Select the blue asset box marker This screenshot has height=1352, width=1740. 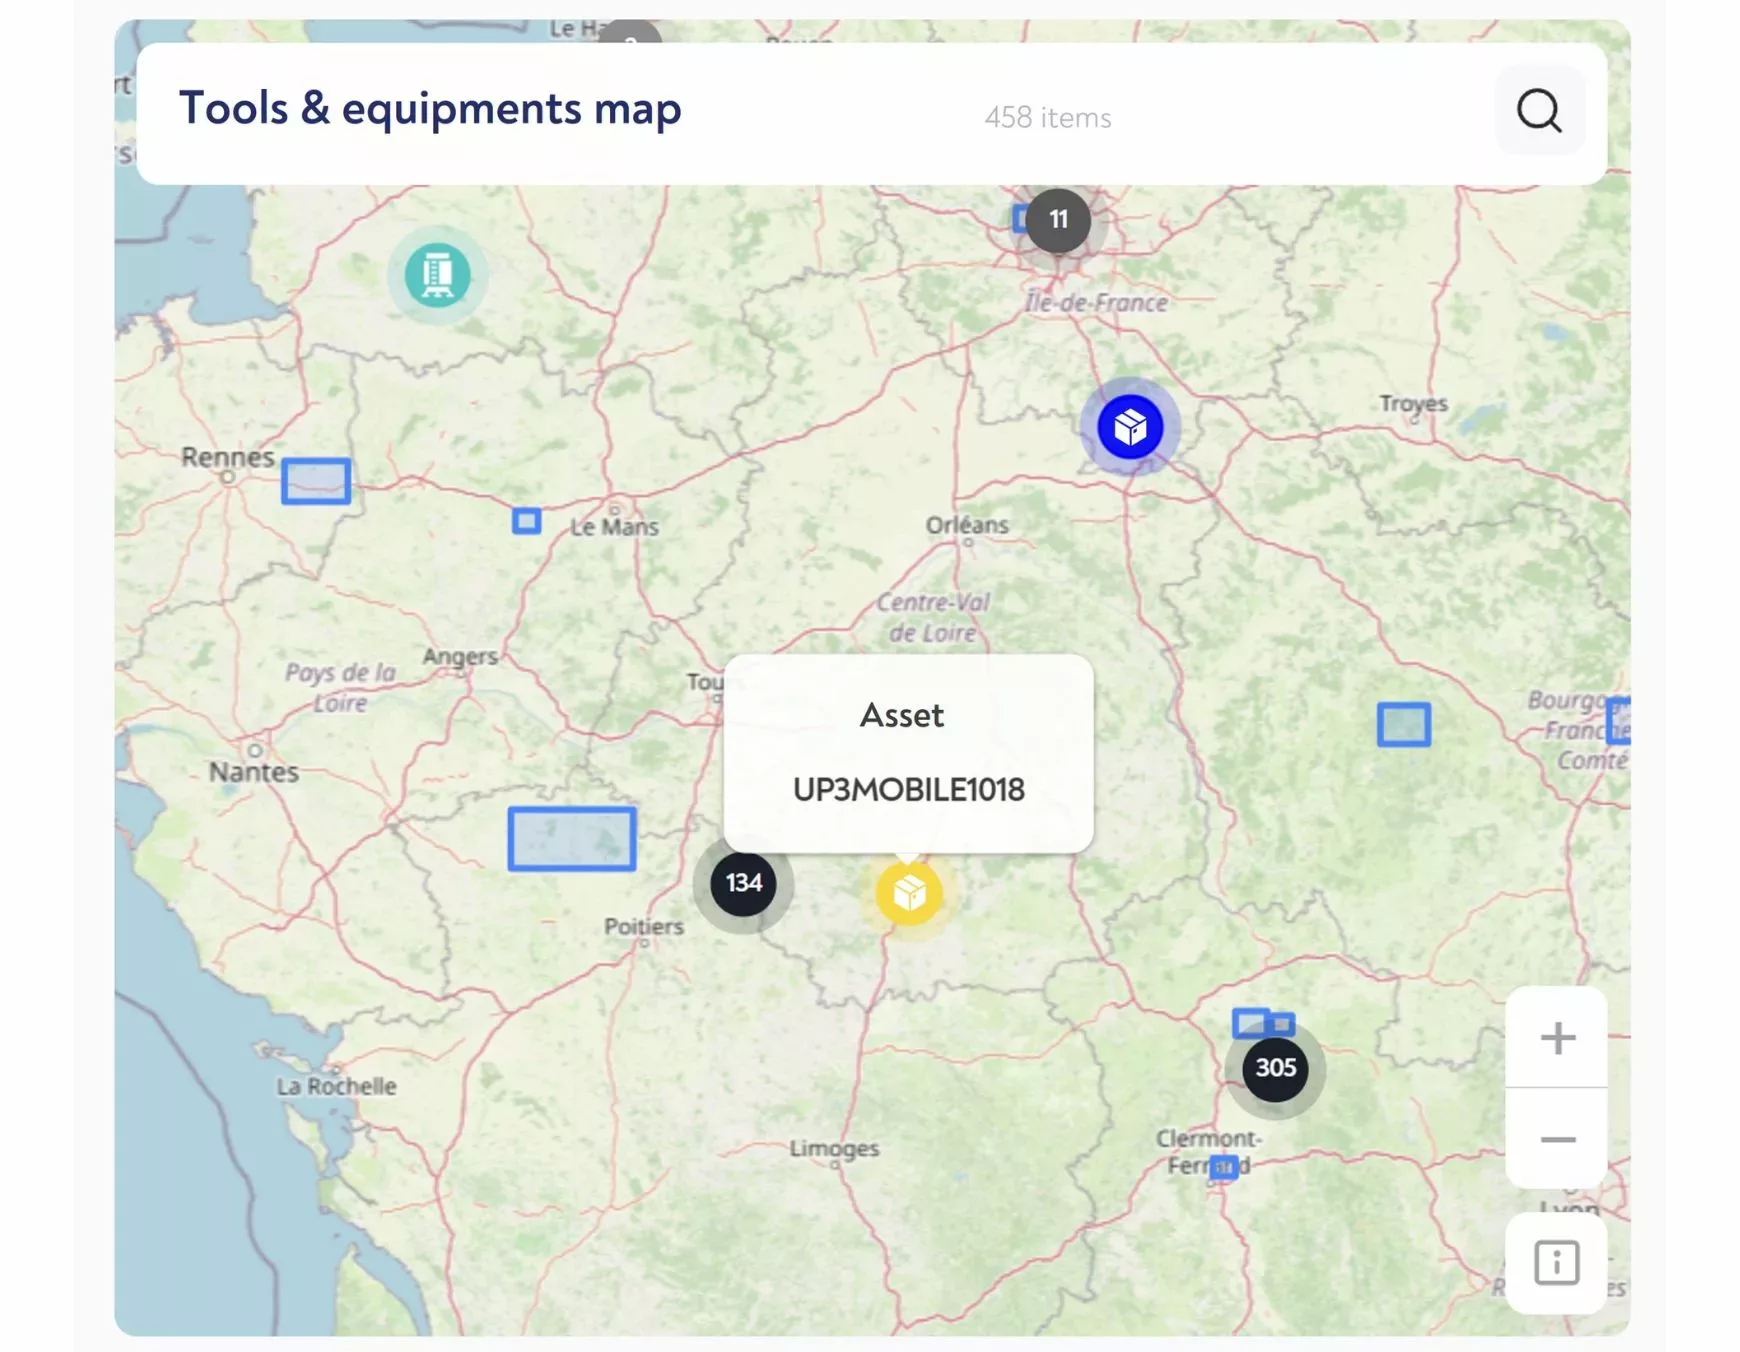[1130, 428]
